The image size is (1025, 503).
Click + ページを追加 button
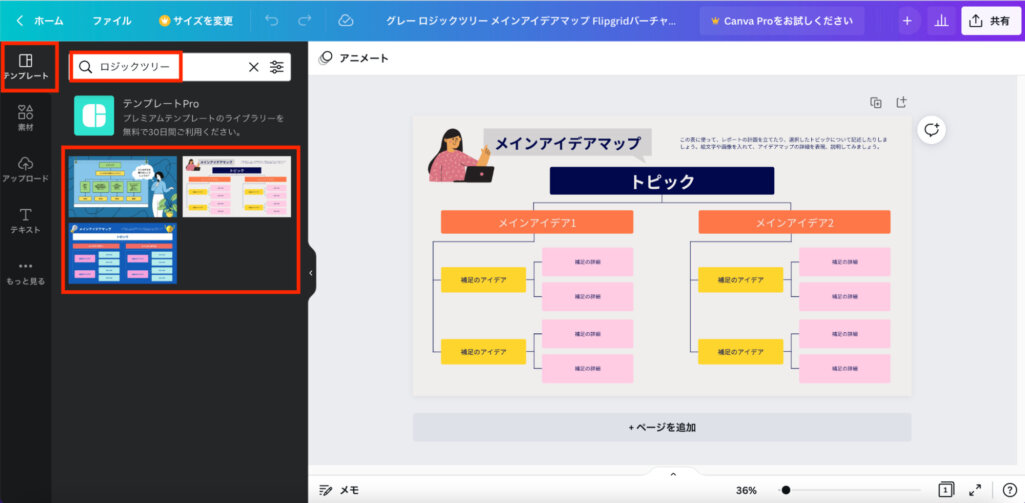click(x=662, y=427)
